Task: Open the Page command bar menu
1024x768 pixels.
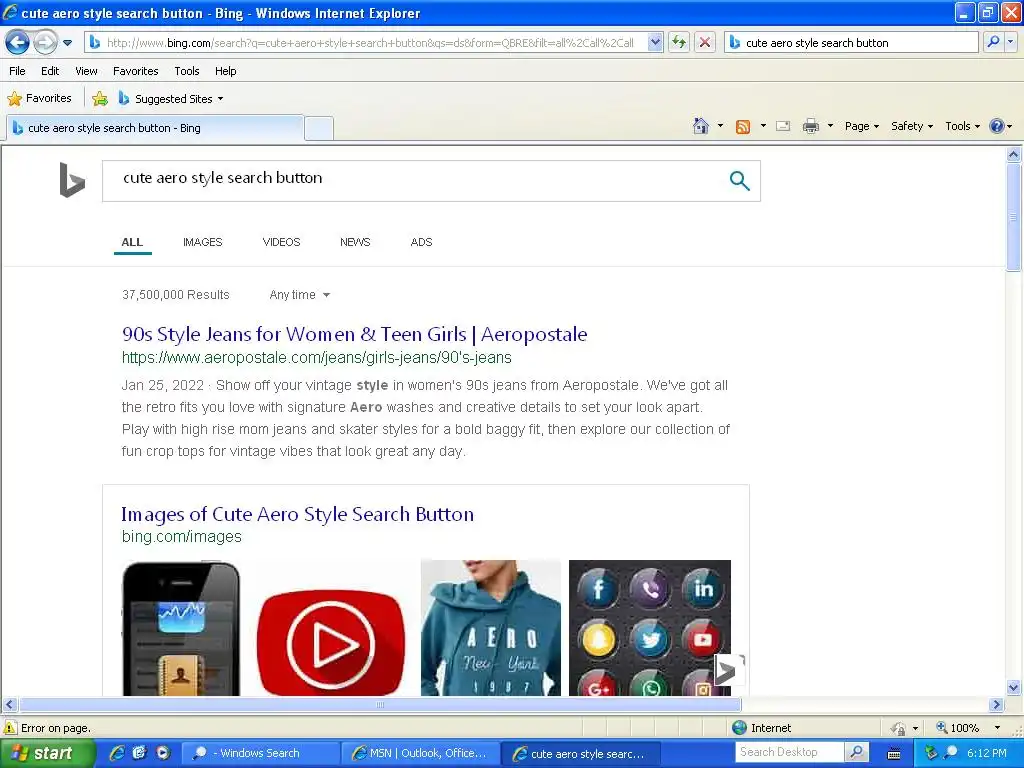Action: tap(861, 126)
